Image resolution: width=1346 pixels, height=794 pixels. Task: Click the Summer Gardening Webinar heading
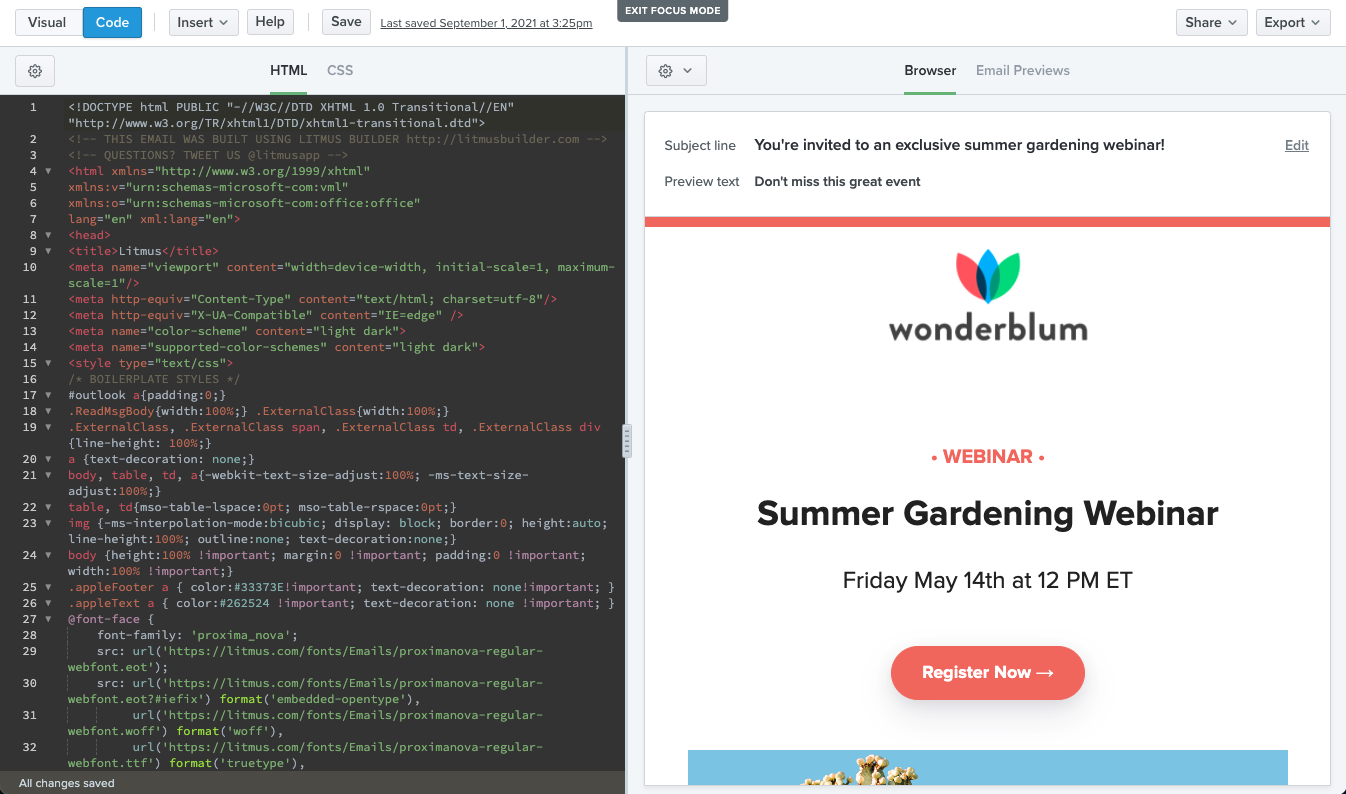[988, 513]
